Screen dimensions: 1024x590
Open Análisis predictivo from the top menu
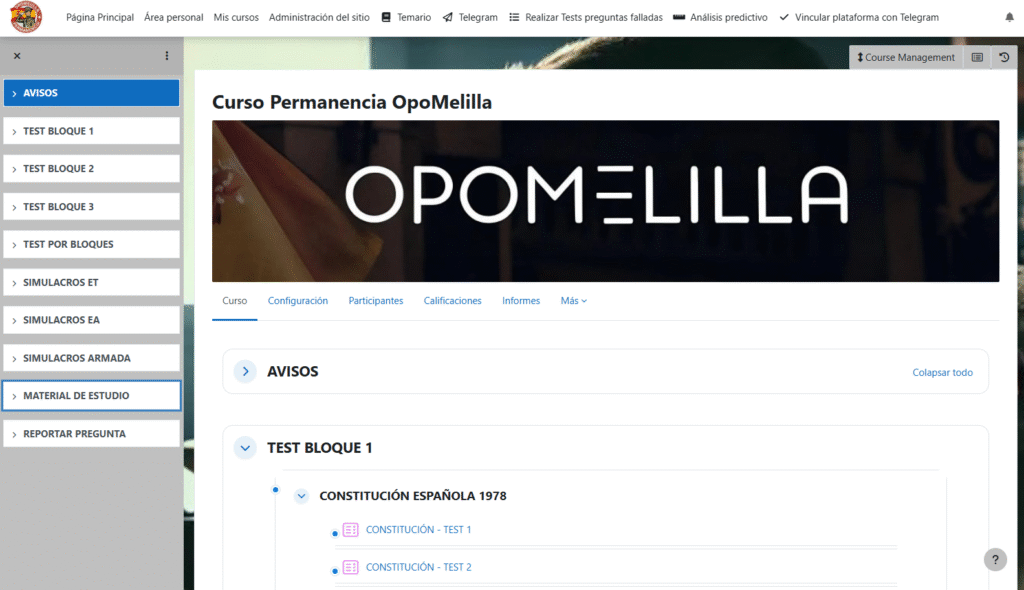click(x=721, y=18)
